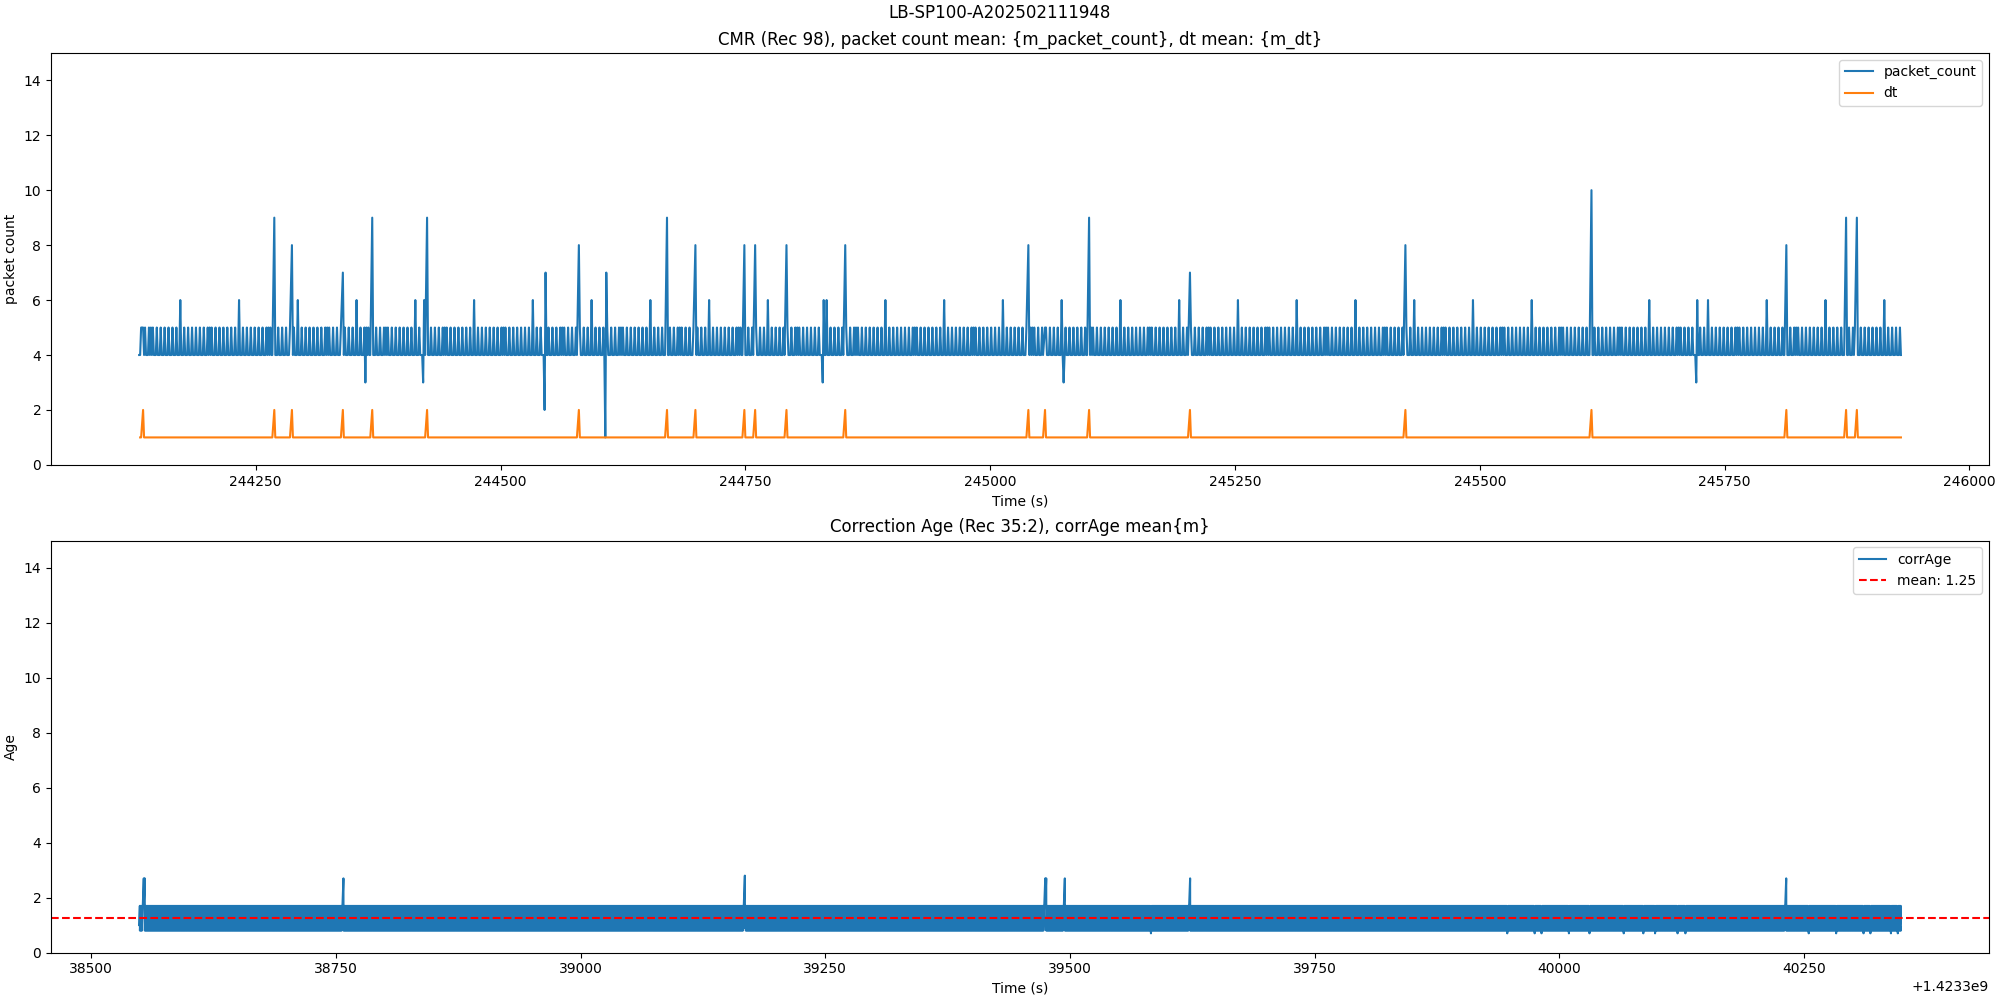Click the tallest corrAge spike near 39170

point(744,877)
